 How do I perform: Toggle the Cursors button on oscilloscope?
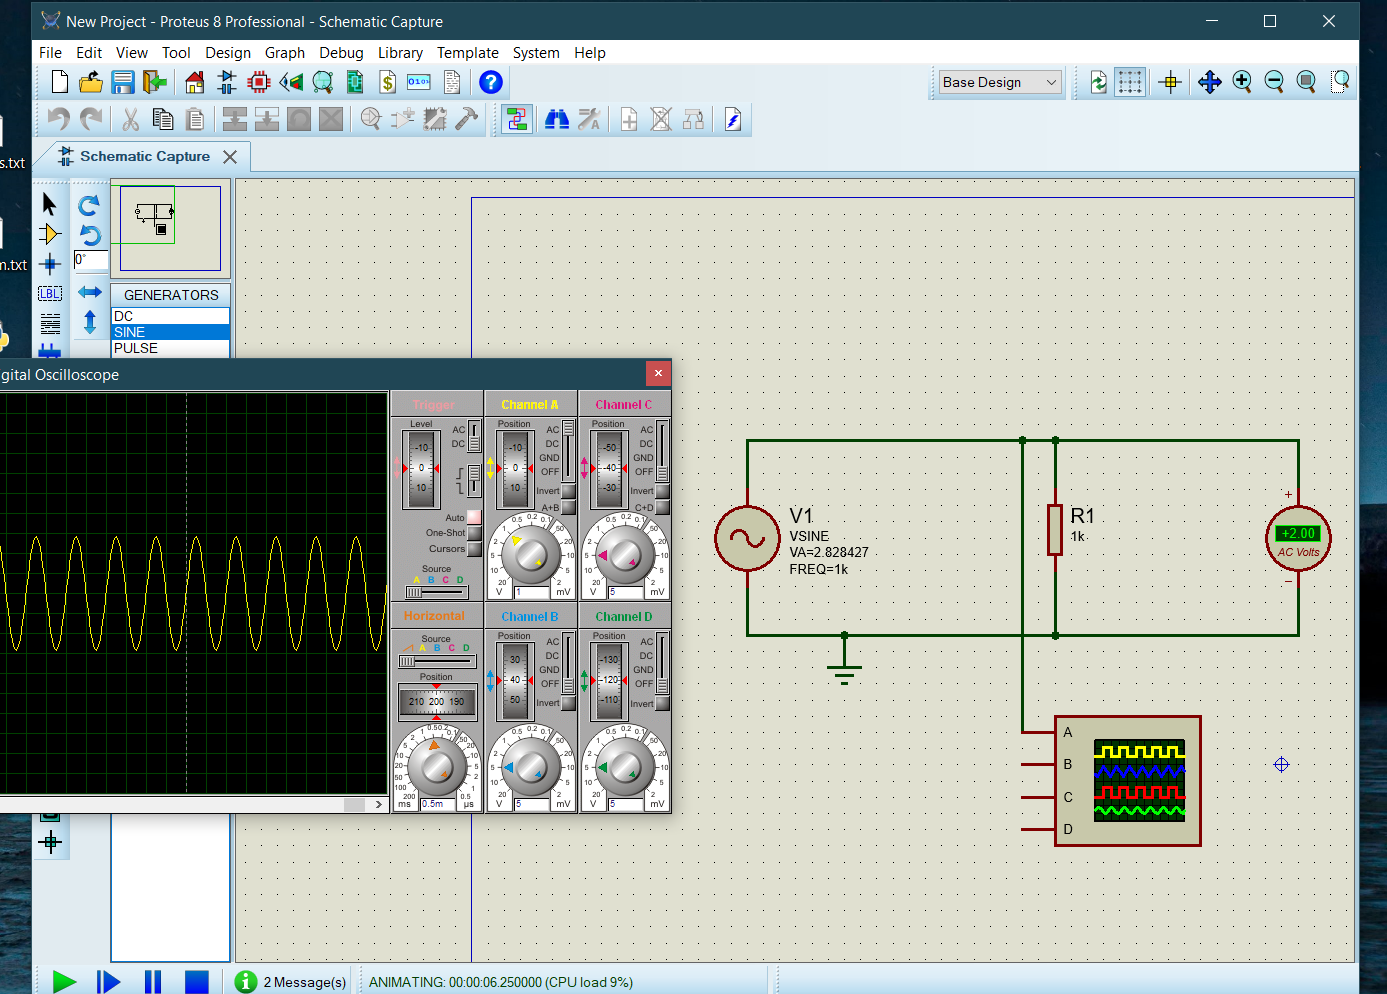(474, 549)
